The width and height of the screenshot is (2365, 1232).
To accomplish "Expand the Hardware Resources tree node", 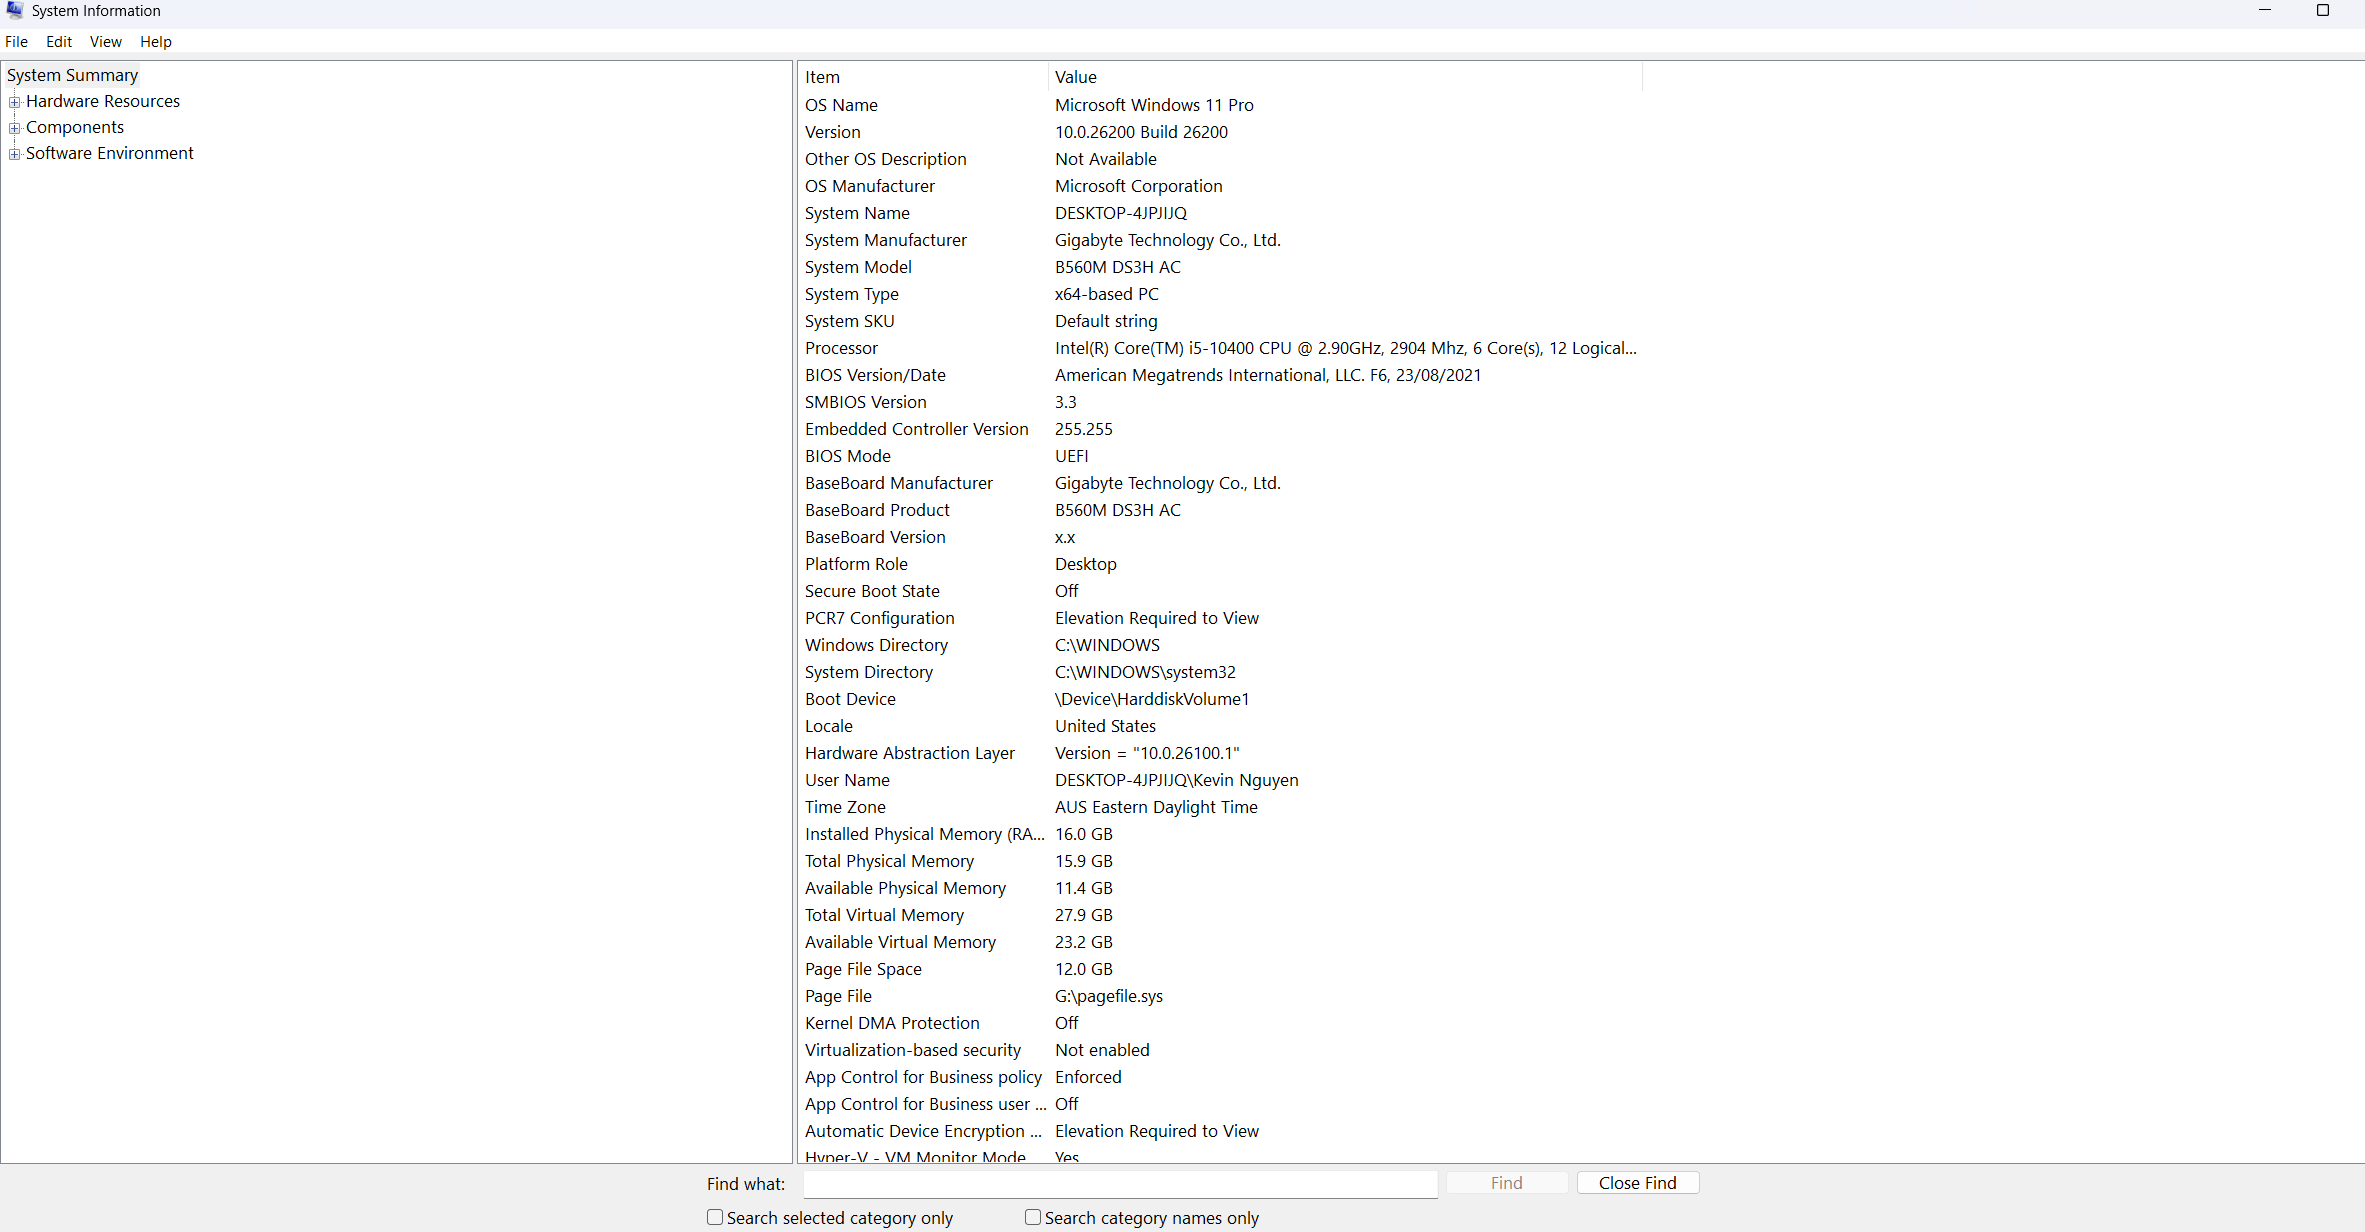I will point(14,102).
